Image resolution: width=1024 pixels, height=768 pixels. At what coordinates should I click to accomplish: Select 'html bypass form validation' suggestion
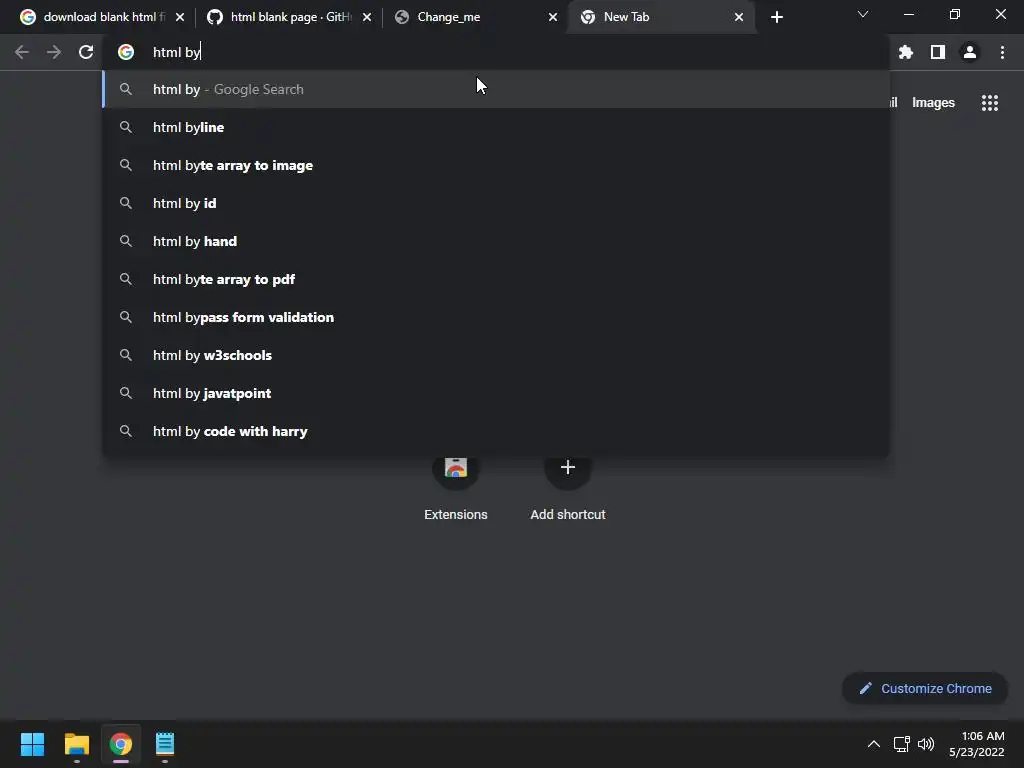(495, 317)
